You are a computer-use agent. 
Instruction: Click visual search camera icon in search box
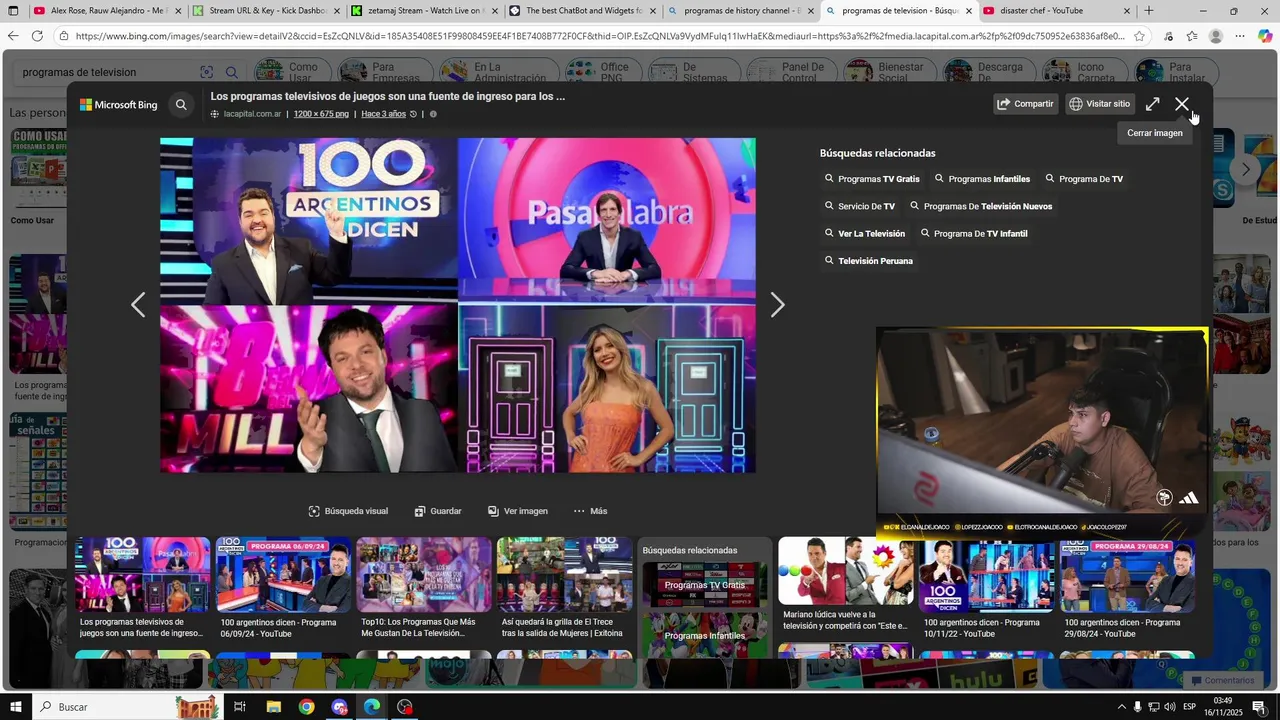point(207,72)
